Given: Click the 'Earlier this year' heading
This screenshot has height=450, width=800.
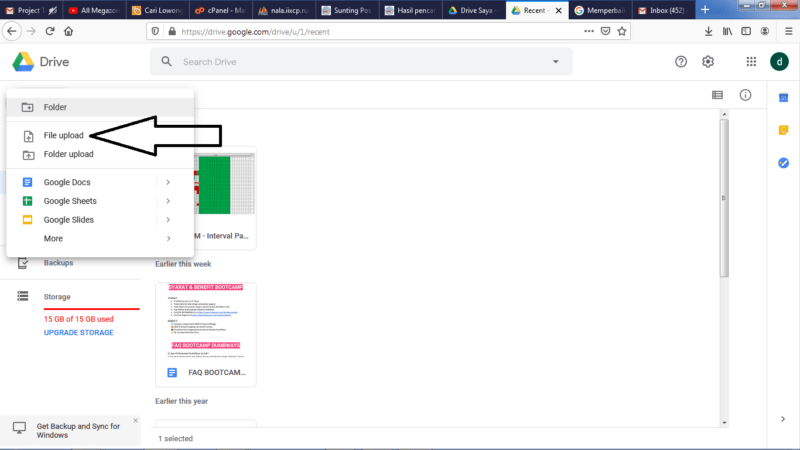Looking at the screenshot, I should pyautogui.click(x=182, y=401).
